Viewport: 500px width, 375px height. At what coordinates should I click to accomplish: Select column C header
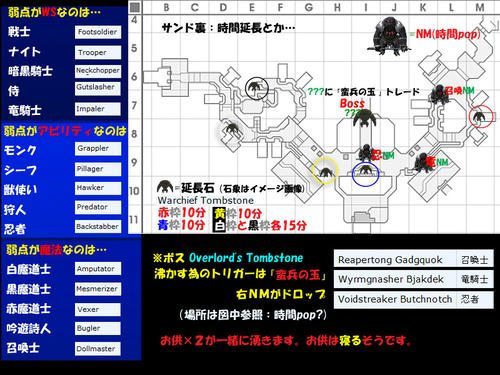[195, 7]
